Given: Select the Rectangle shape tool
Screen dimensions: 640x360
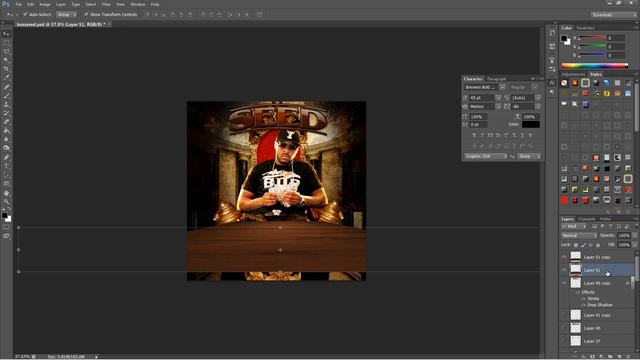Looking at the screenshot, I should (x=7, y=183).
